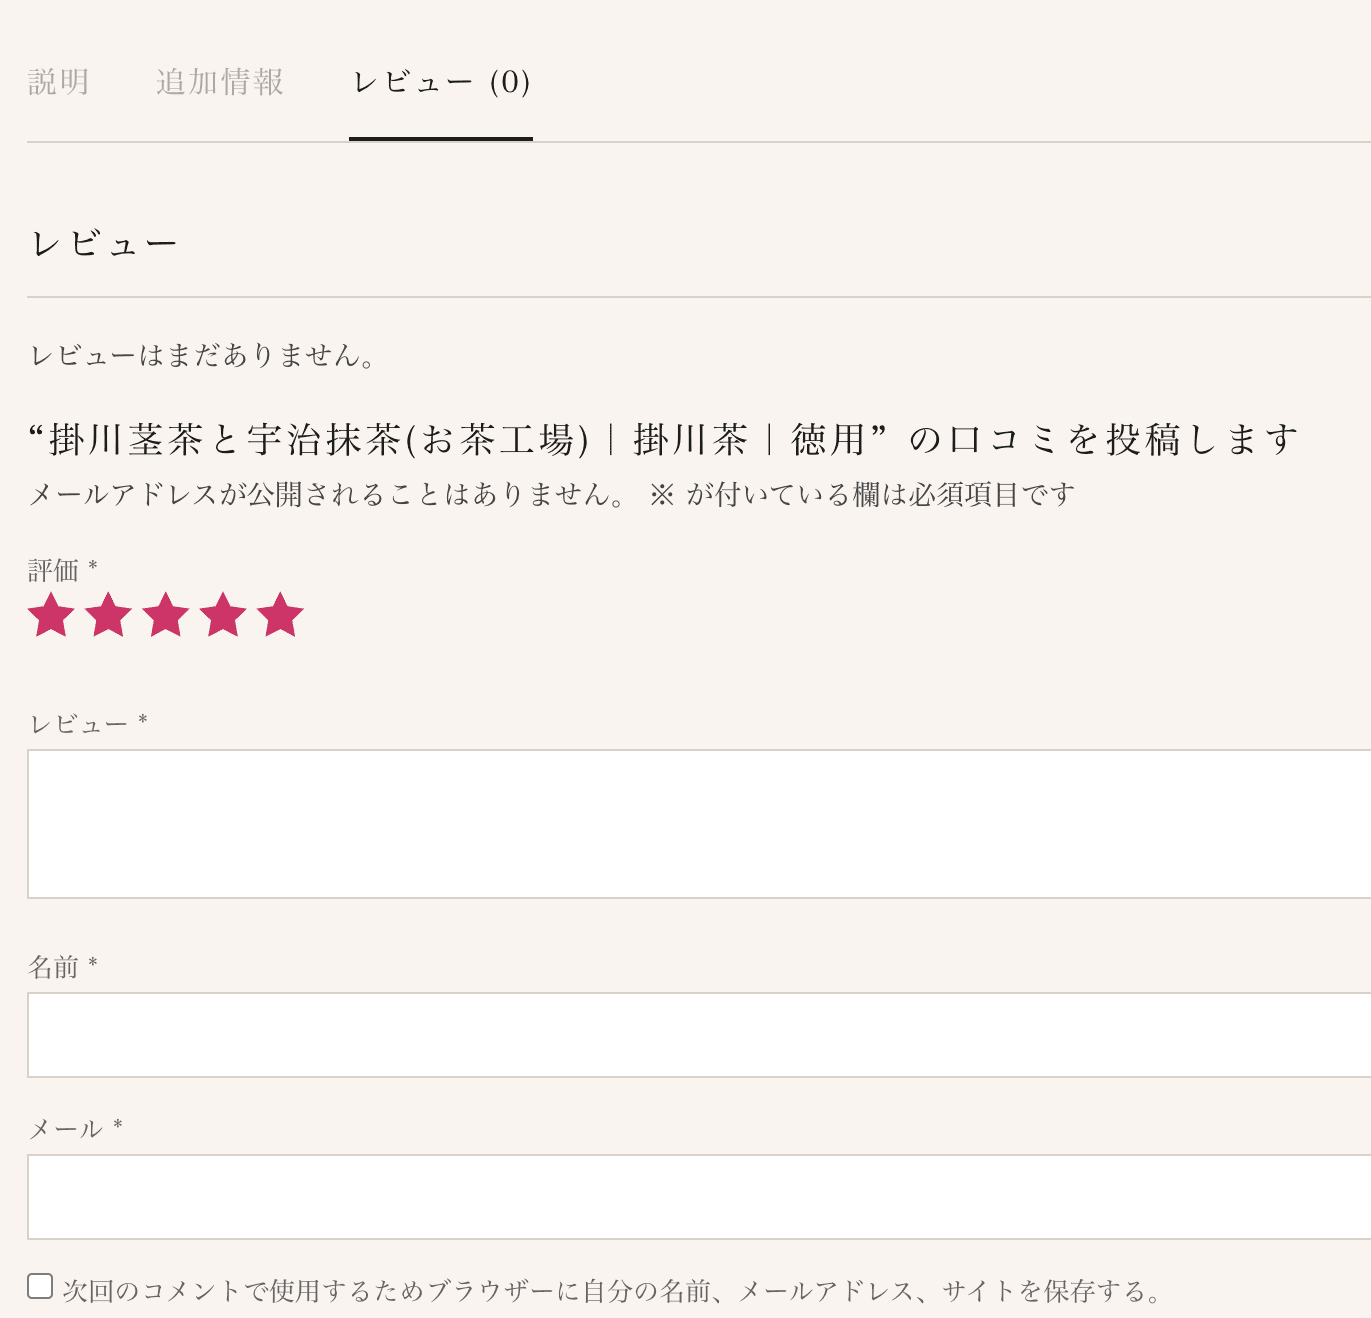Select the レビュー (0) tab
This screenshot has width=1371, height=1318.
point(441,82)
